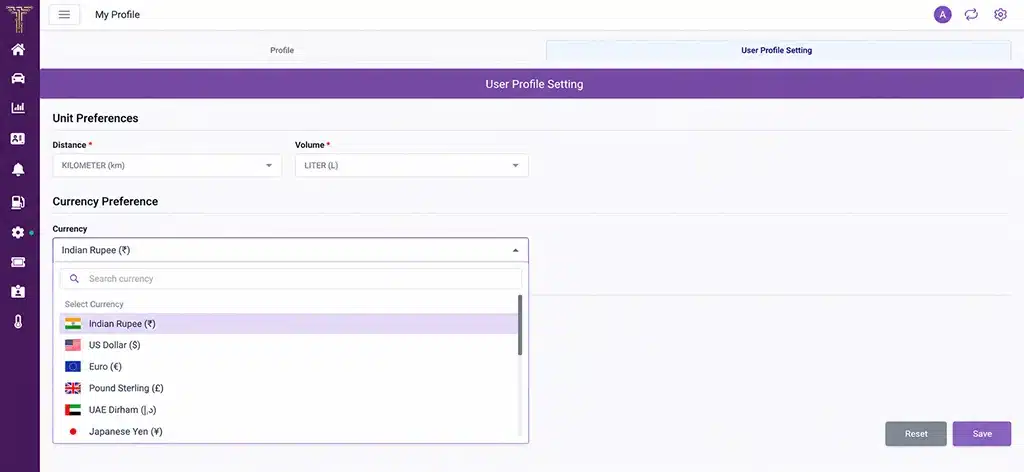Select Indian Rupee (₹) option
Image resolution: width=1024 pixels, height=472 pixels.
289,324
